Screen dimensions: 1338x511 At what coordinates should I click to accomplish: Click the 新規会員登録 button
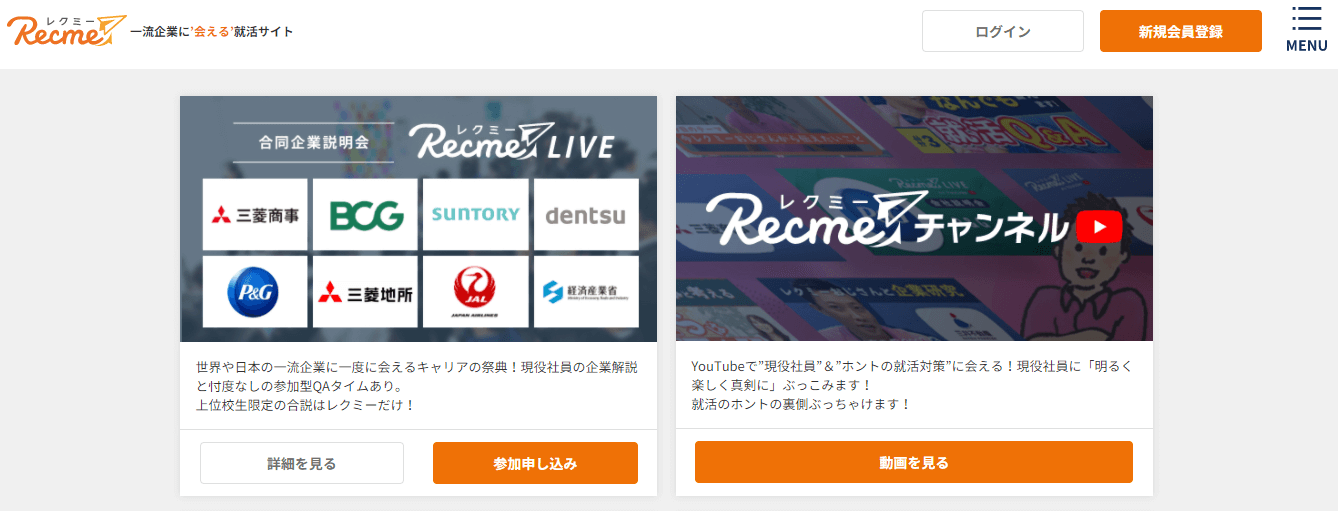pos(1181,31)
